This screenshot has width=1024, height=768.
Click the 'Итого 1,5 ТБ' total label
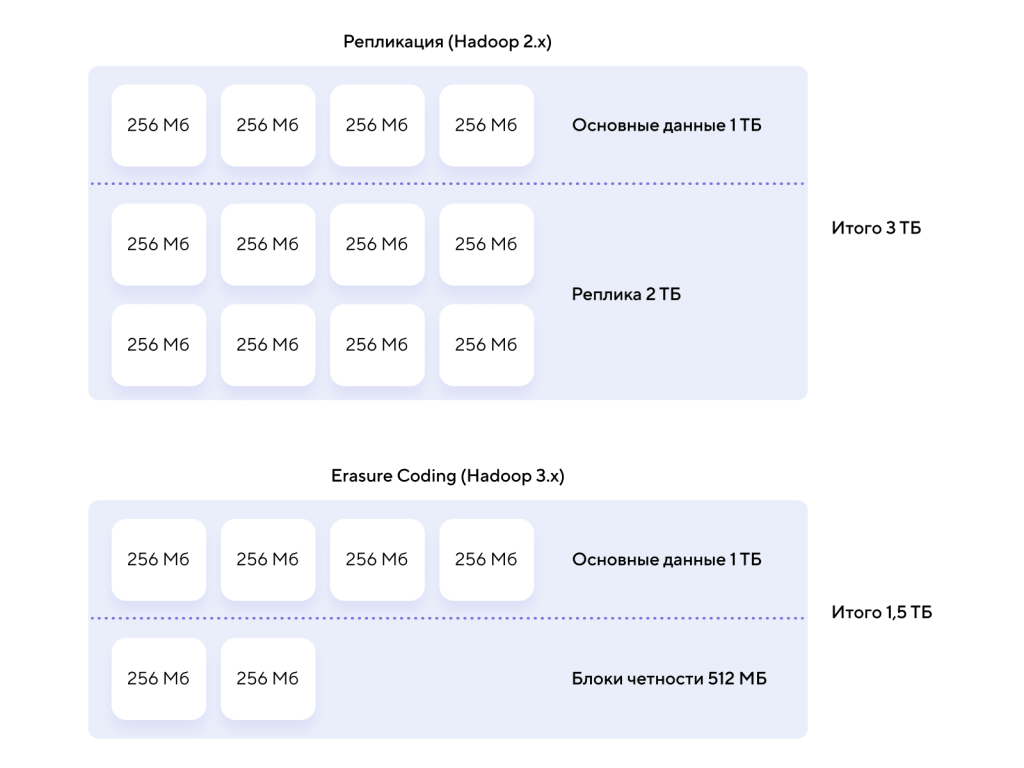(882, 613)
